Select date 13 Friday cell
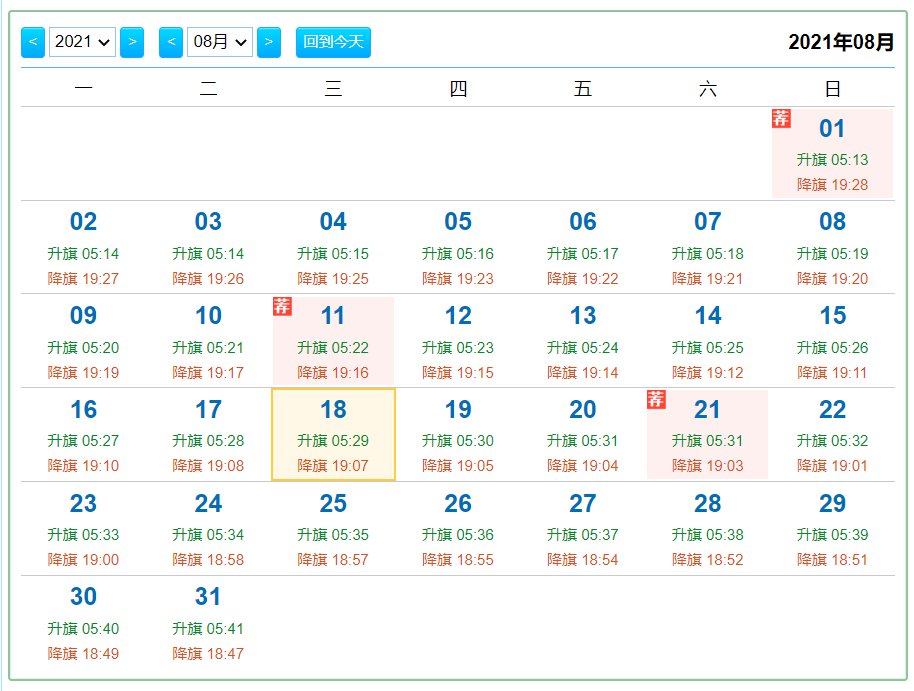The width and height of the screenshot is (914, 691). click(583, 341)
